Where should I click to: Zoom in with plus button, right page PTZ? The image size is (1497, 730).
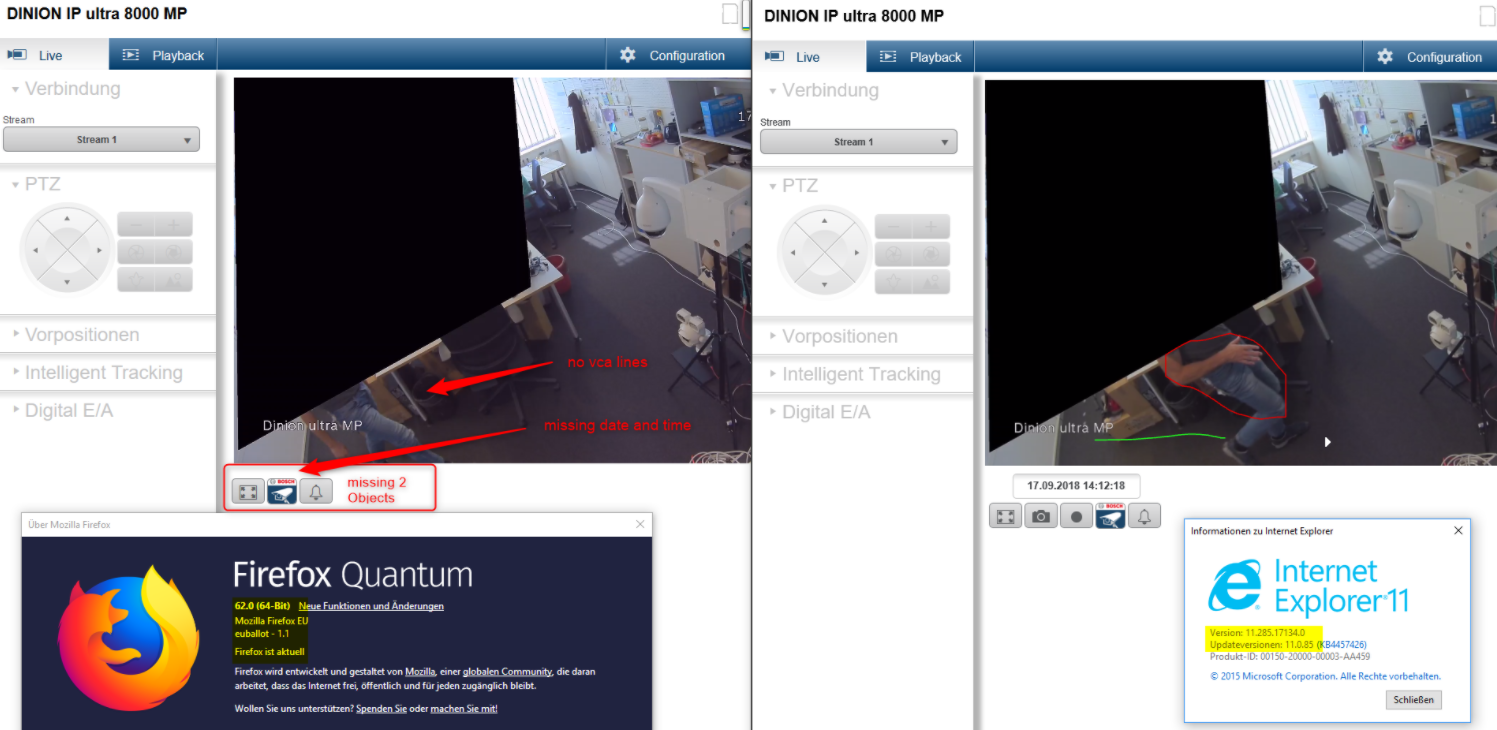(931, 226)
